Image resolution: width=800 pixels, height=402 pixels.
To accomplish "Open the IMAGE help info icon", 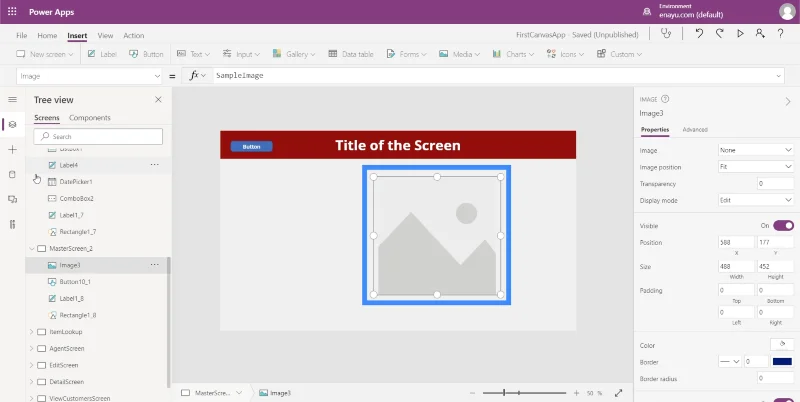I will (665, 99).
